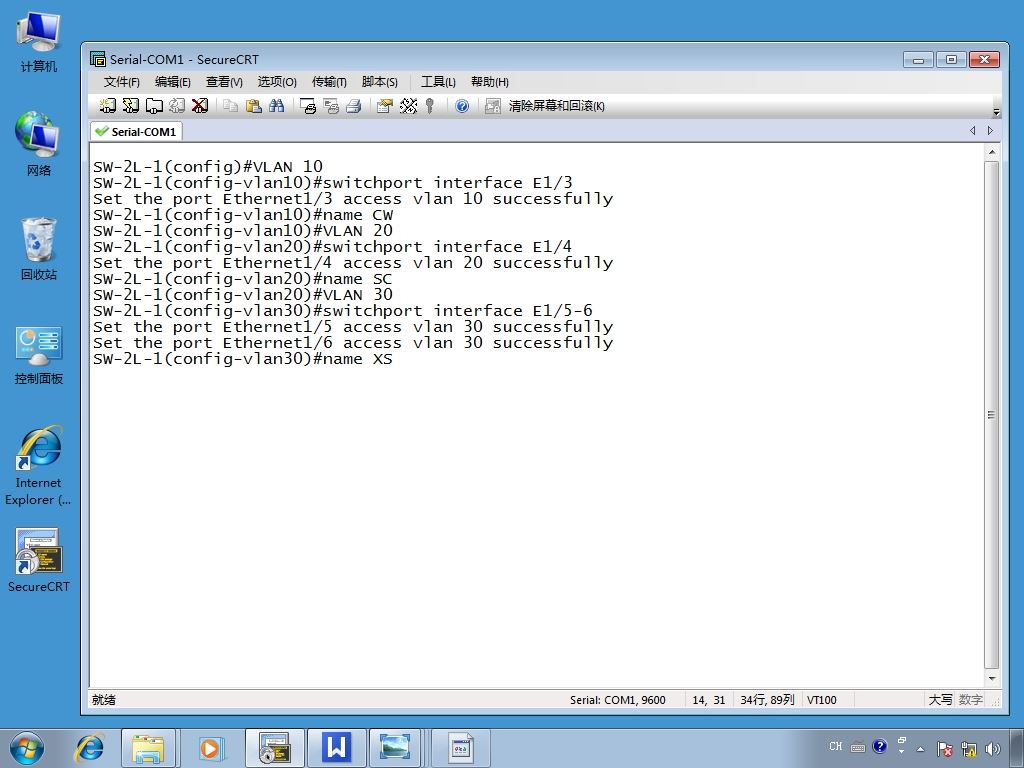Click the terminal vertical scrollbar thumb
The image size is (1024, 768).
pyautogui.click(x=991, y=415)
